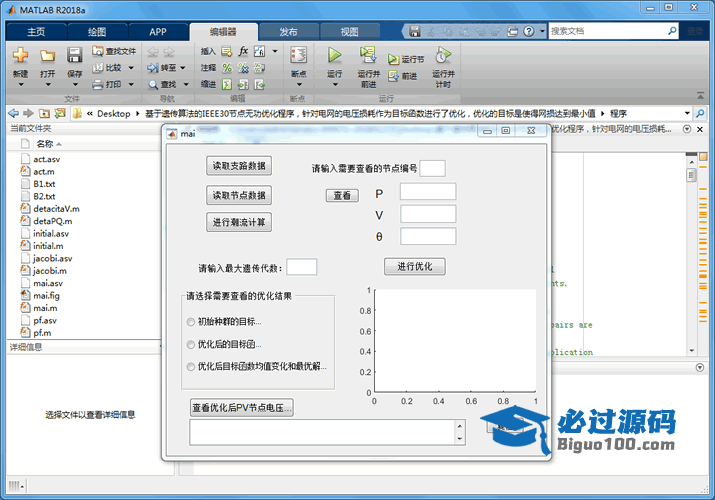Open the 打开 dropdown arrow
The image size is (715, 500).
(47, 85)
